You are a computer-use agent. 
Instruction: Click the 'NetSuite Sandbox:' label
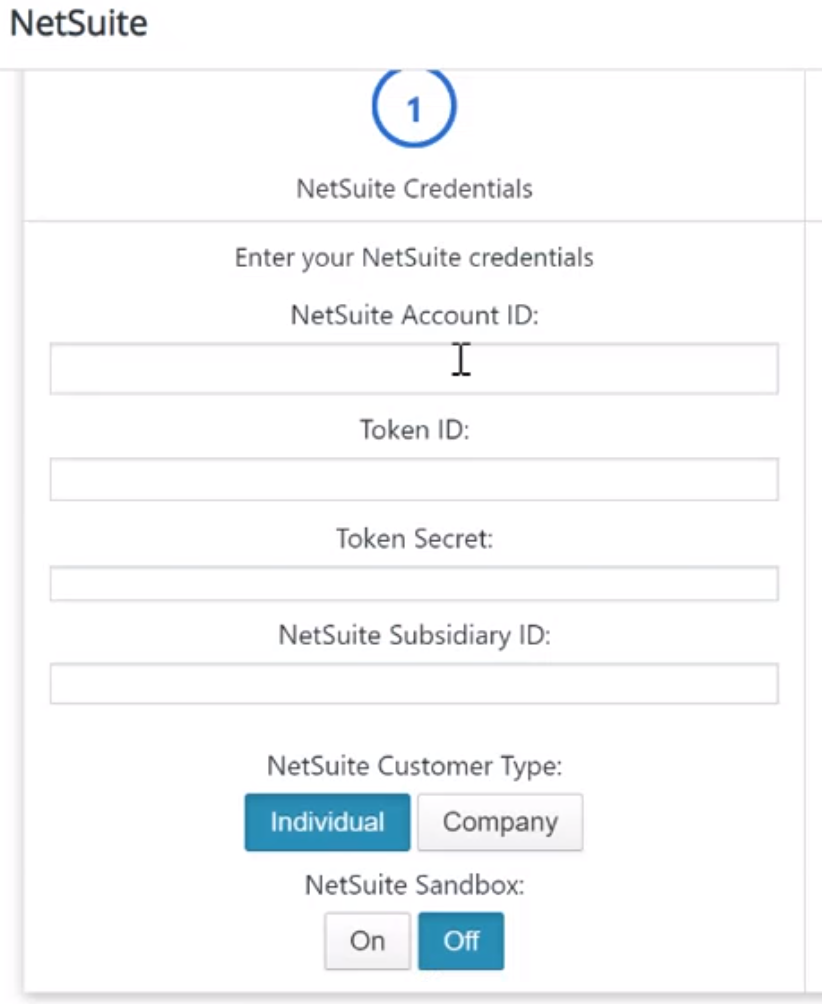414,885
